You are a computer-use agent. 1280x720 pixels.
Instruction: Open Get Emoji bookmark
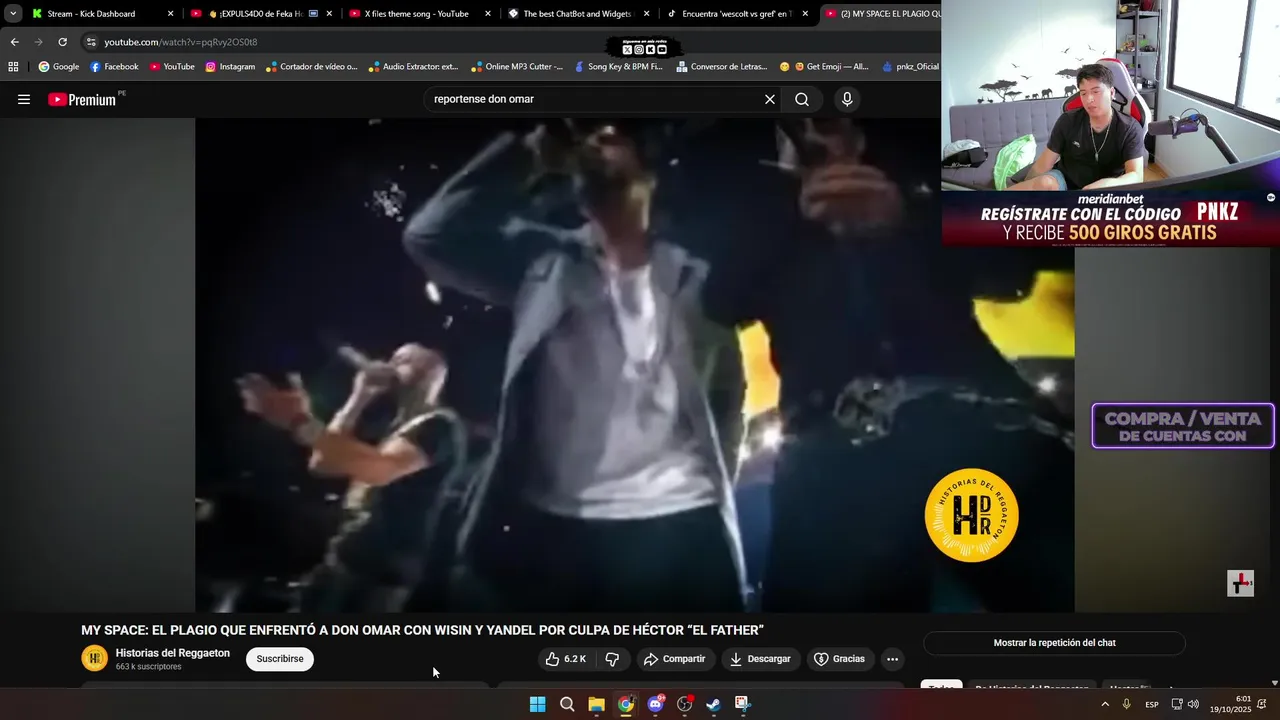[824, 67]
